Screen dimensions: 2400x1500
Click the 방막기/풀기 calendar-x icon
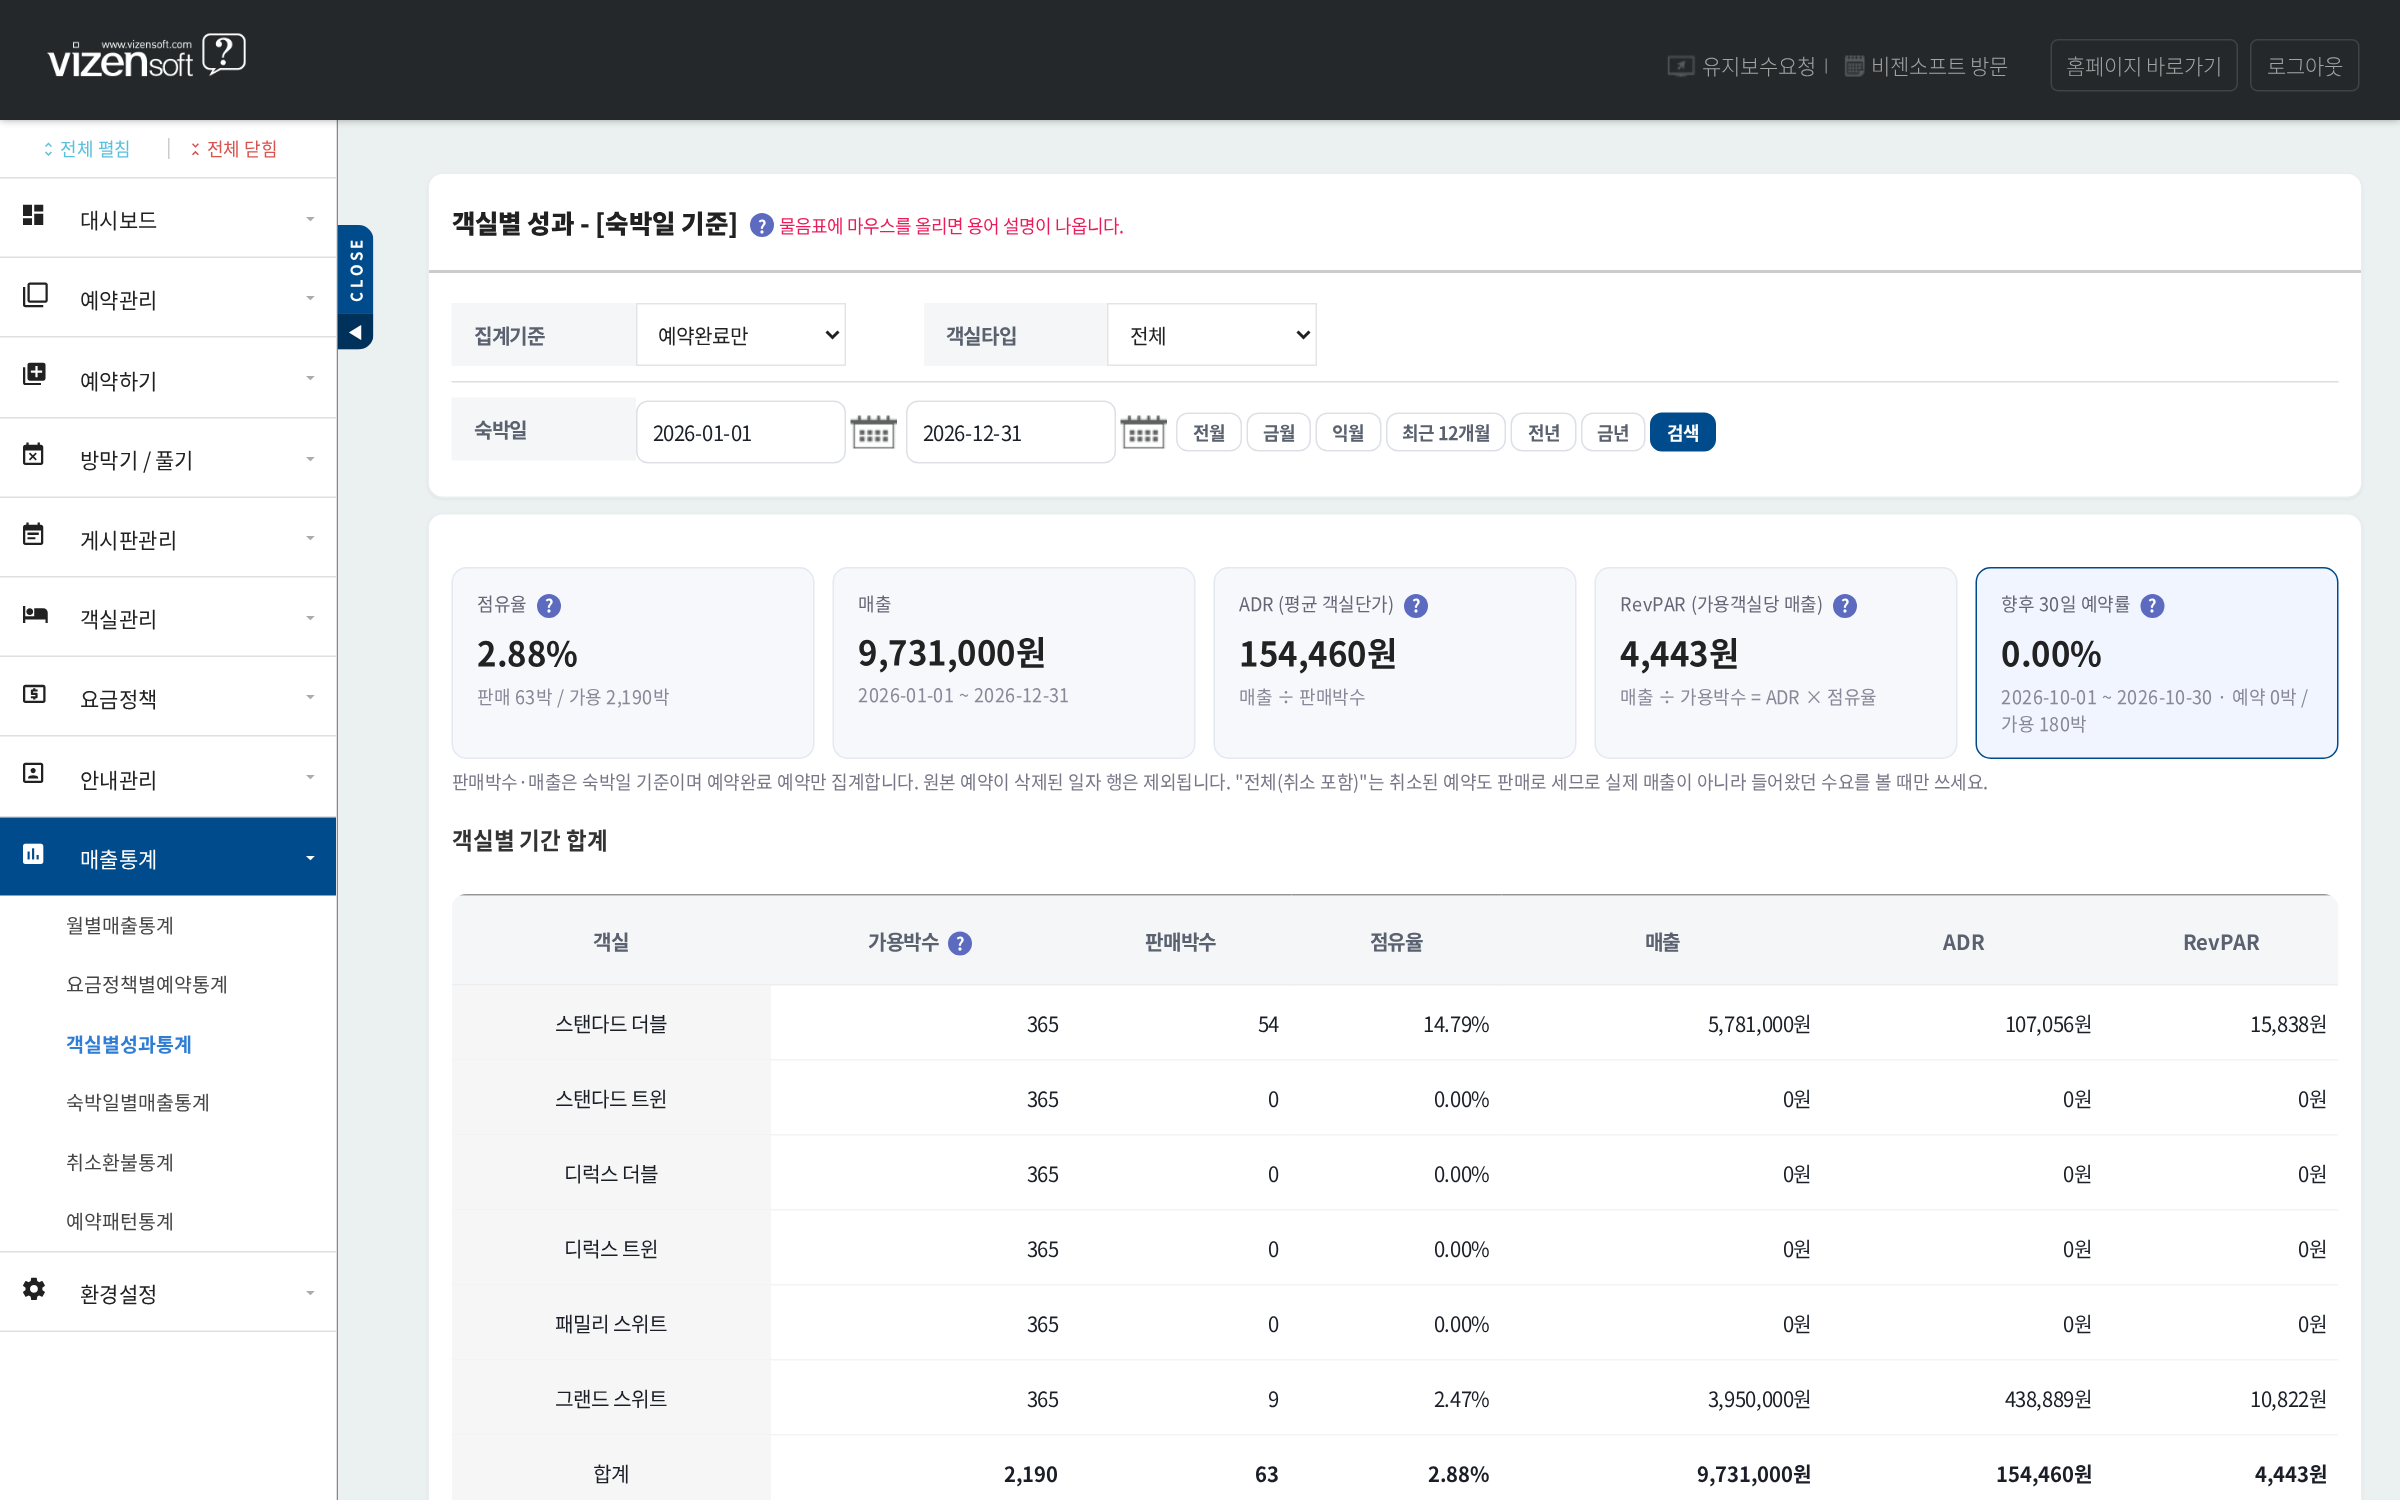[33, 454]
